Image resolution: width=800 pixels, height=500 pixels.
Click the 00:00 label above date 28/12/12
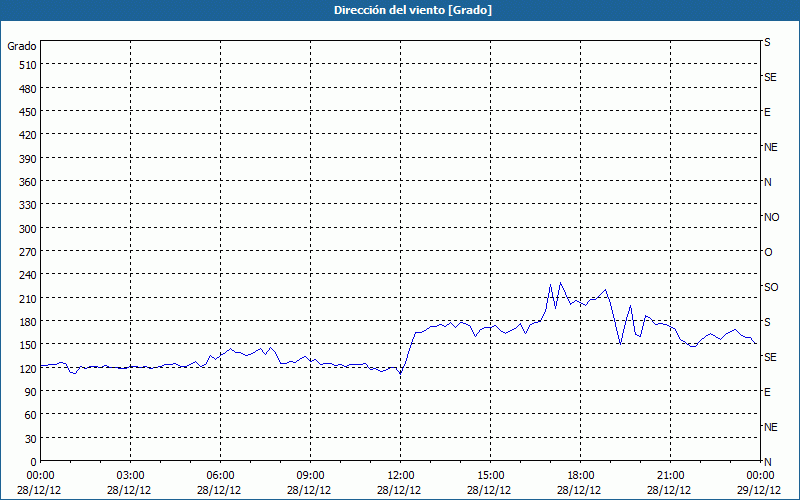pos(40,476)
